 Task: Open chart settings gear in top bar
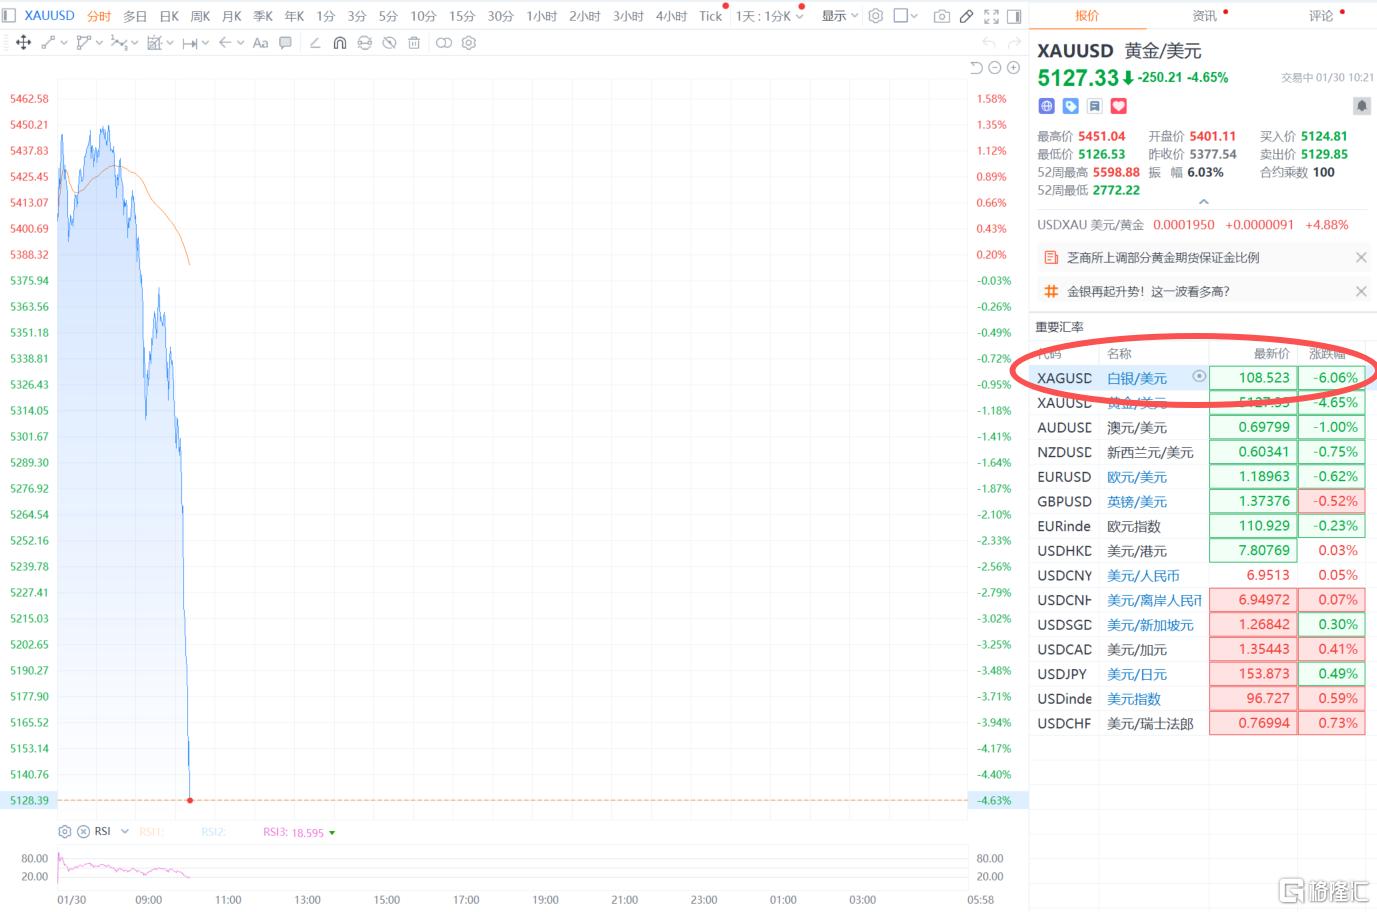(876, 16)
